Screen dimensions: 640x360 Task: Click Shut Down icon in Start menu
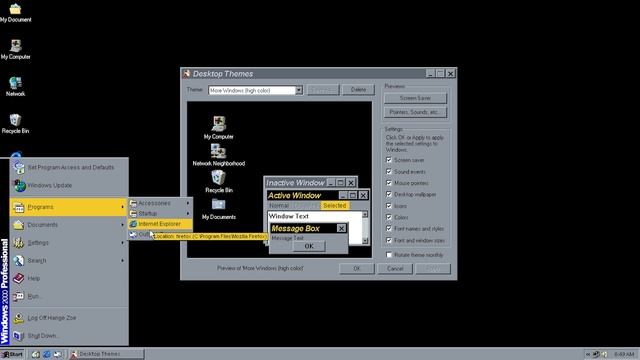tap(18, 336)
